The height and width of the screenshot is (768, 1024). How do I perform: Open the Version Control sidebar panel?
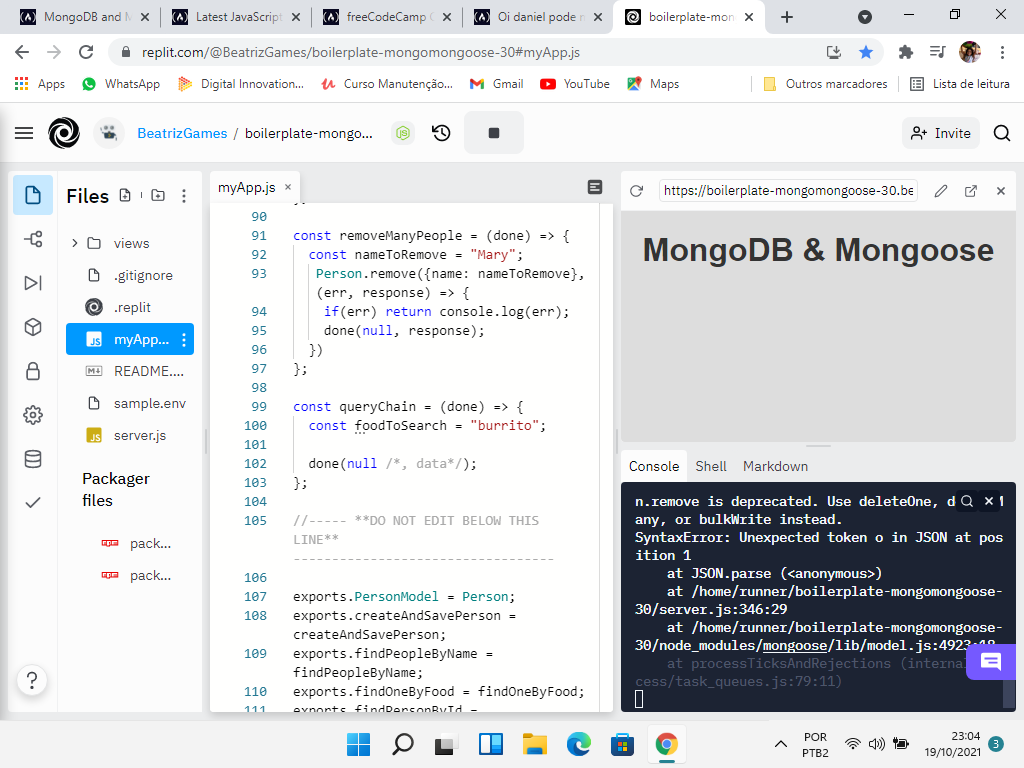click(x=33, y=240)
